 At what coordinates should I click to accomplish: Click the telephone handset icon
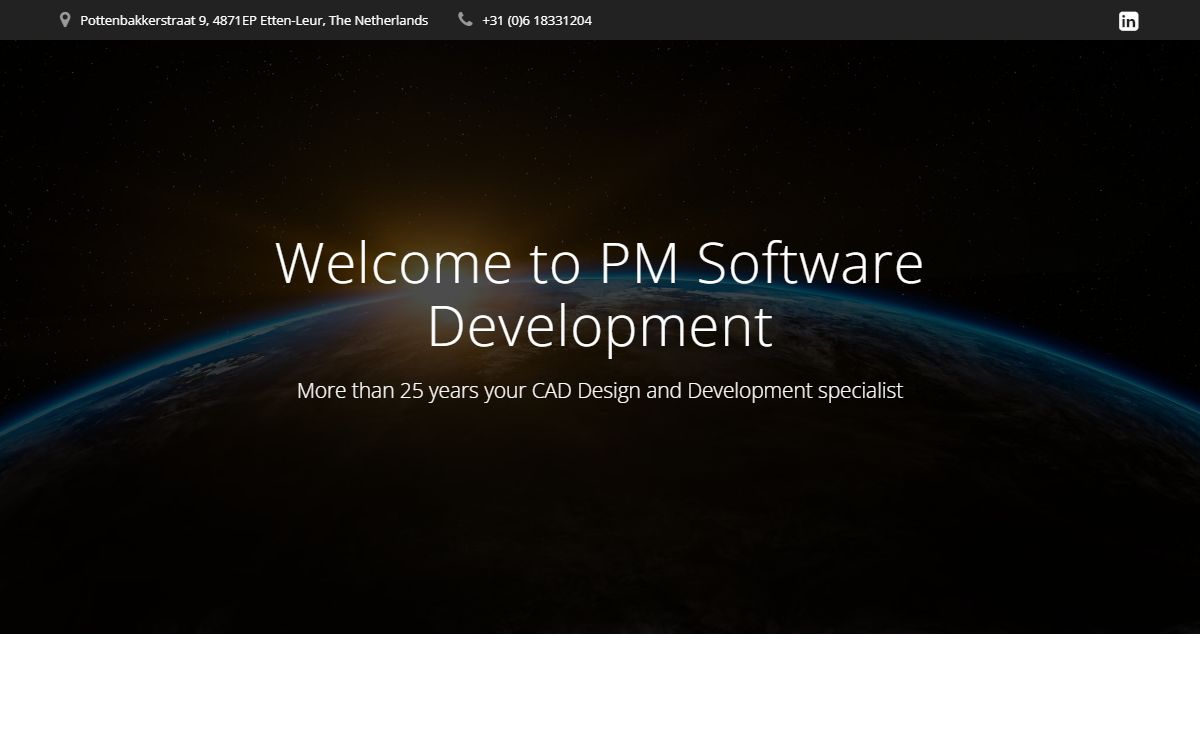(465, 19)
